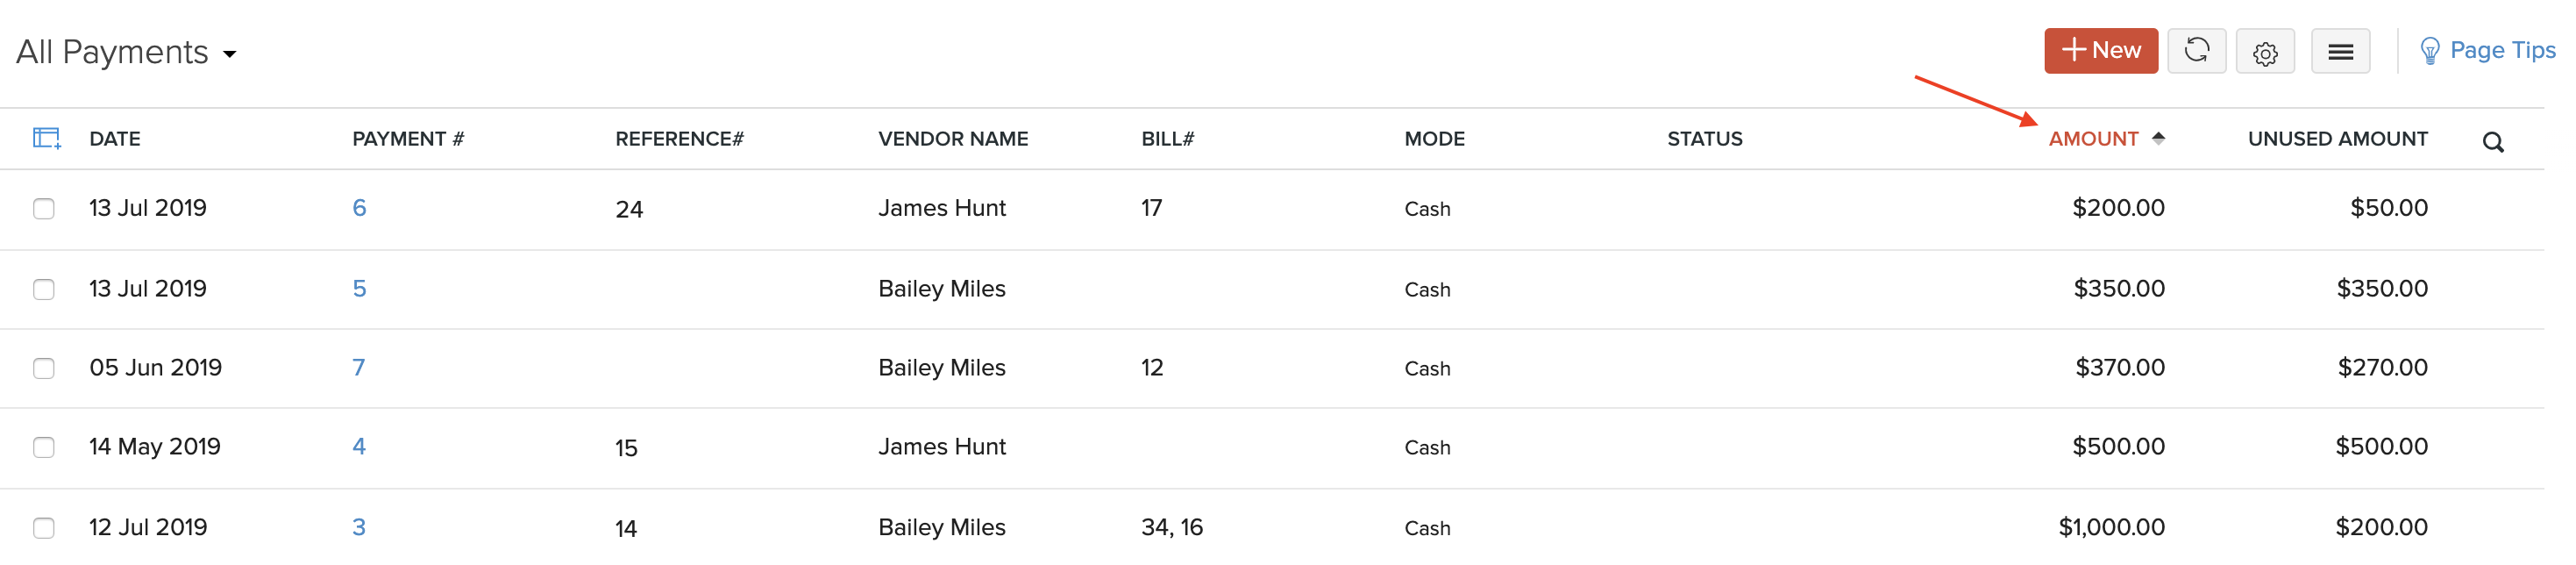The width and height of the screenshot is (2576, 565).
Task: Click the plus icon inside the New button
Action: tap(2074, 49)
